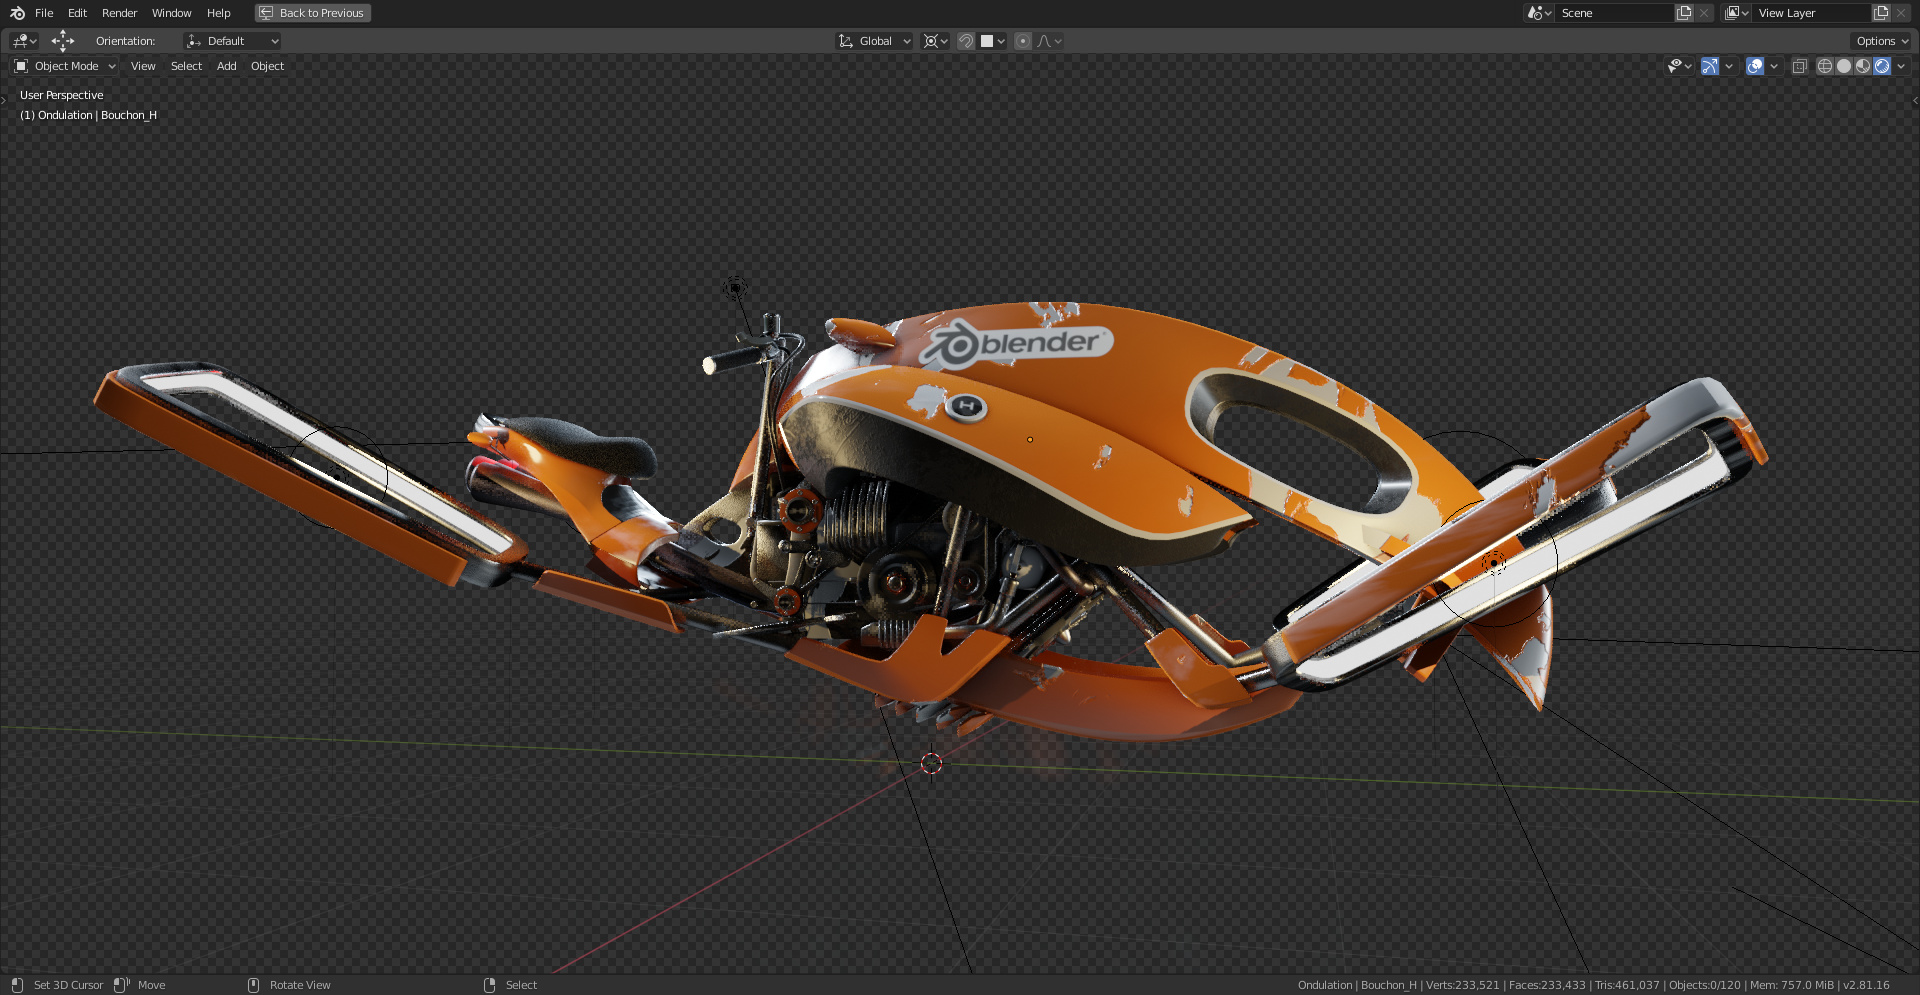Open the Blender logo application menu
Screen dimensions: 1920x995
[17, 13]
